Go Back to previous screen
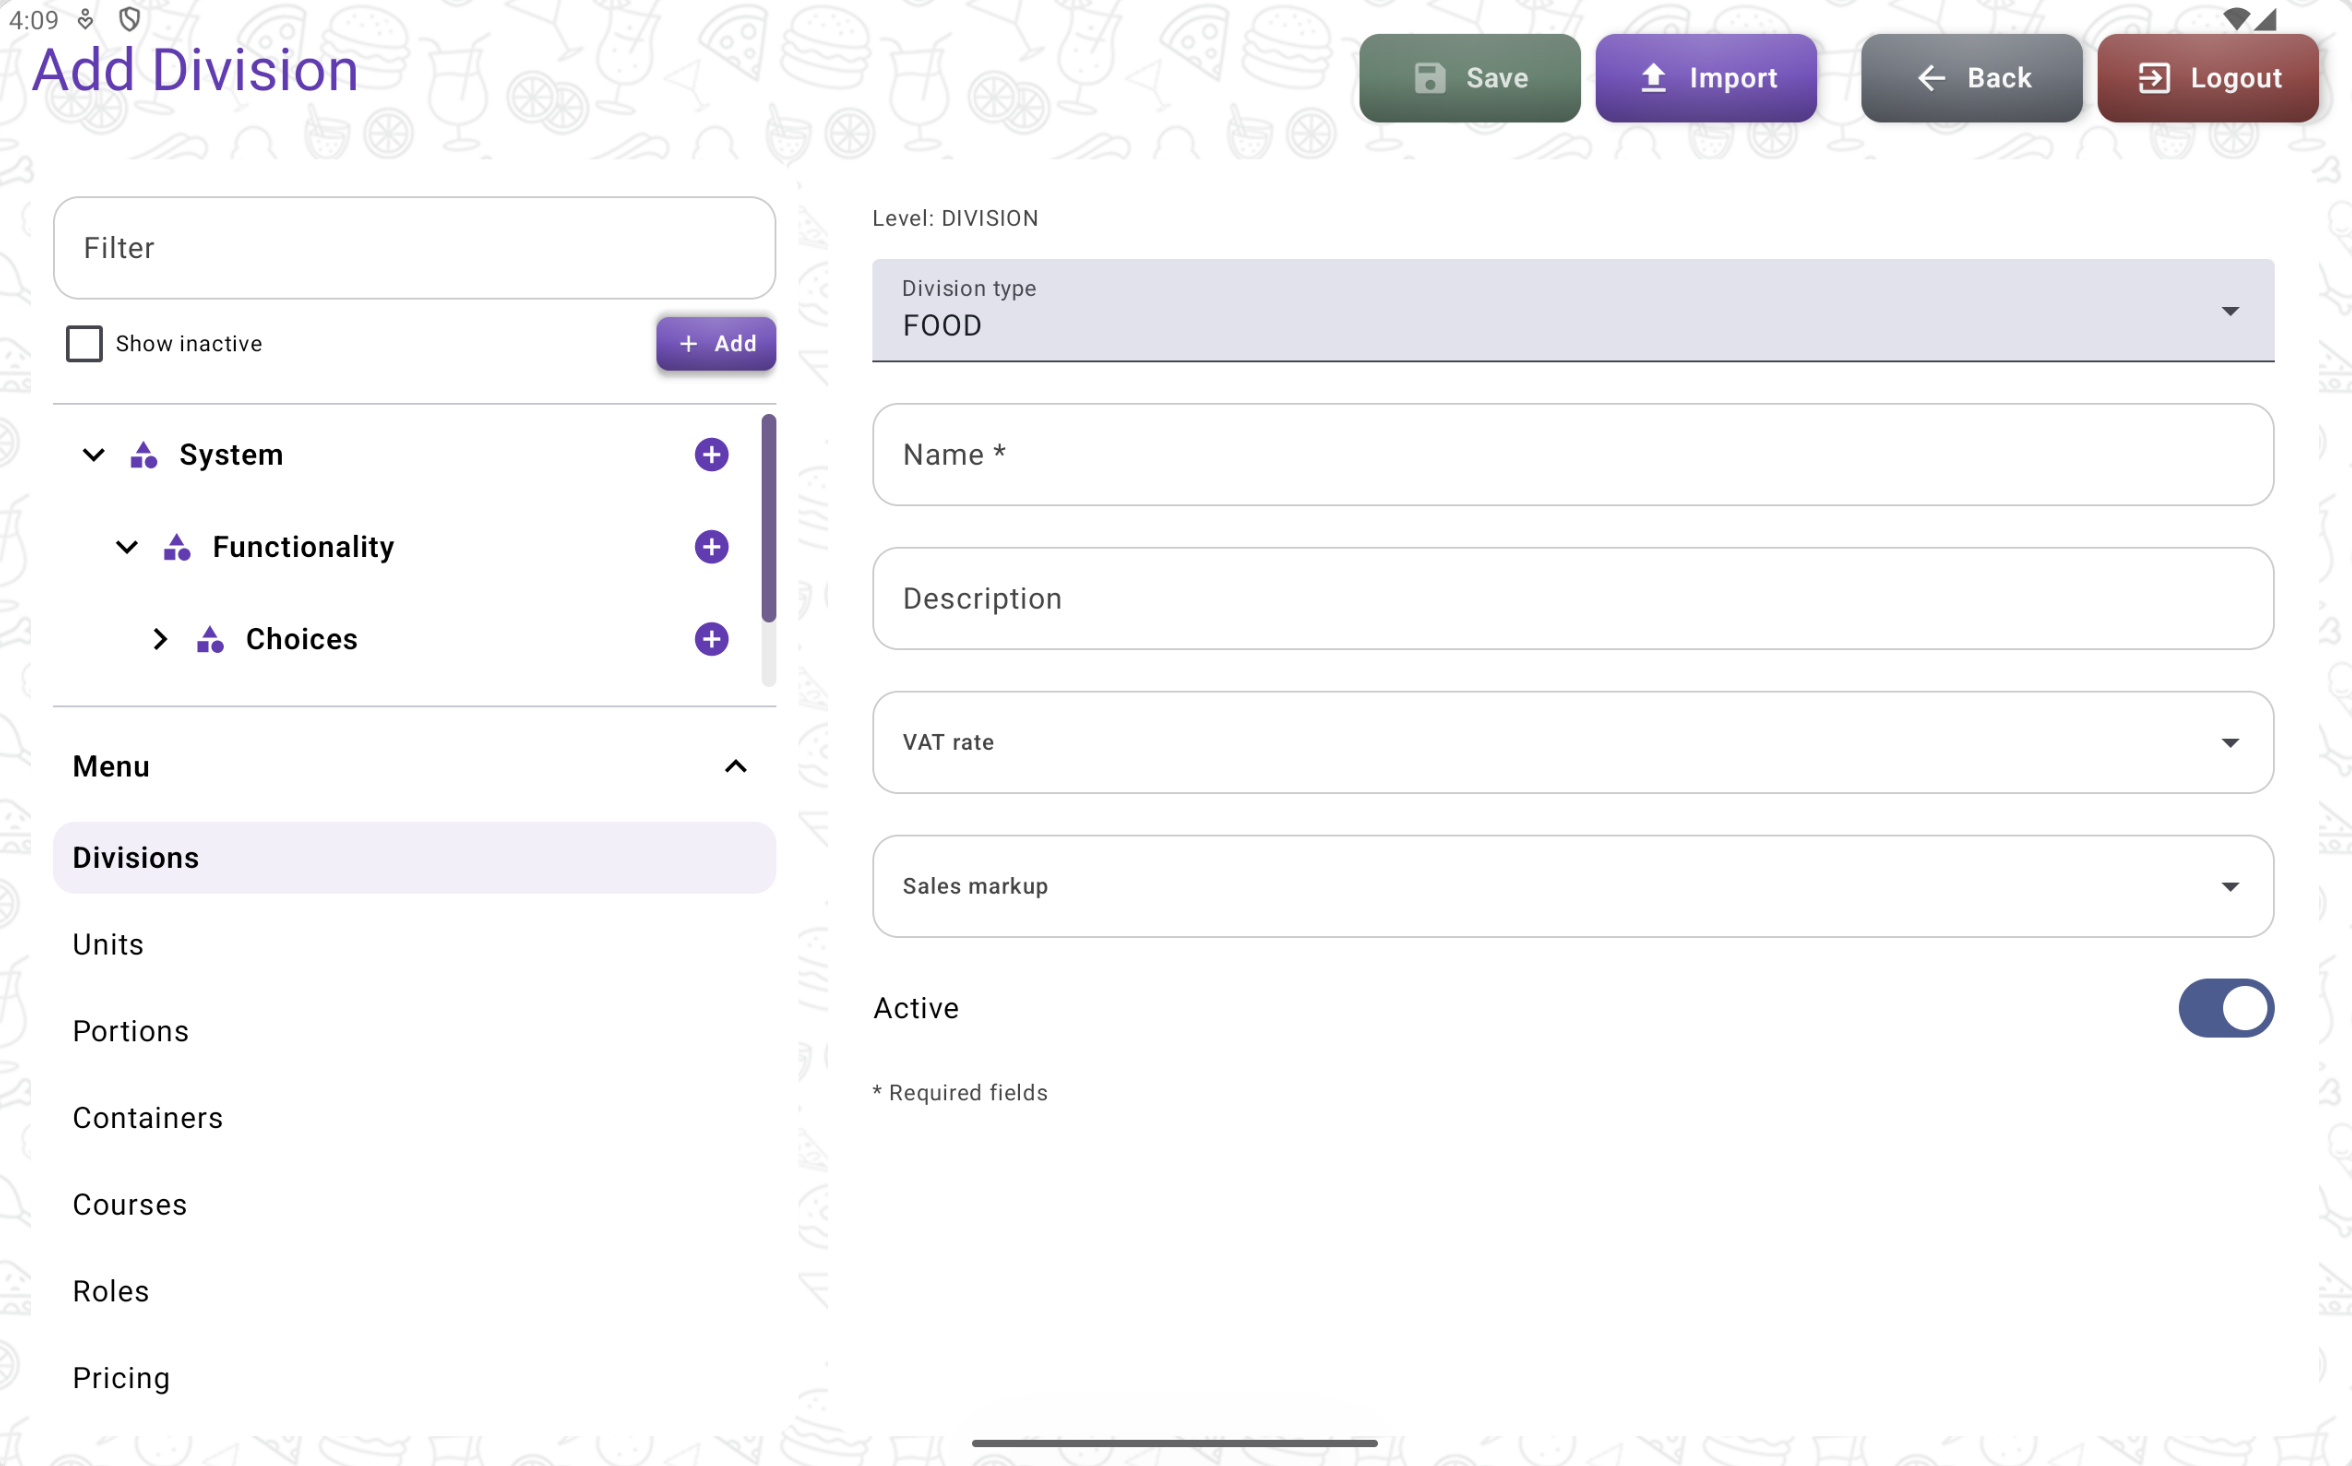 click(1971, 78)
